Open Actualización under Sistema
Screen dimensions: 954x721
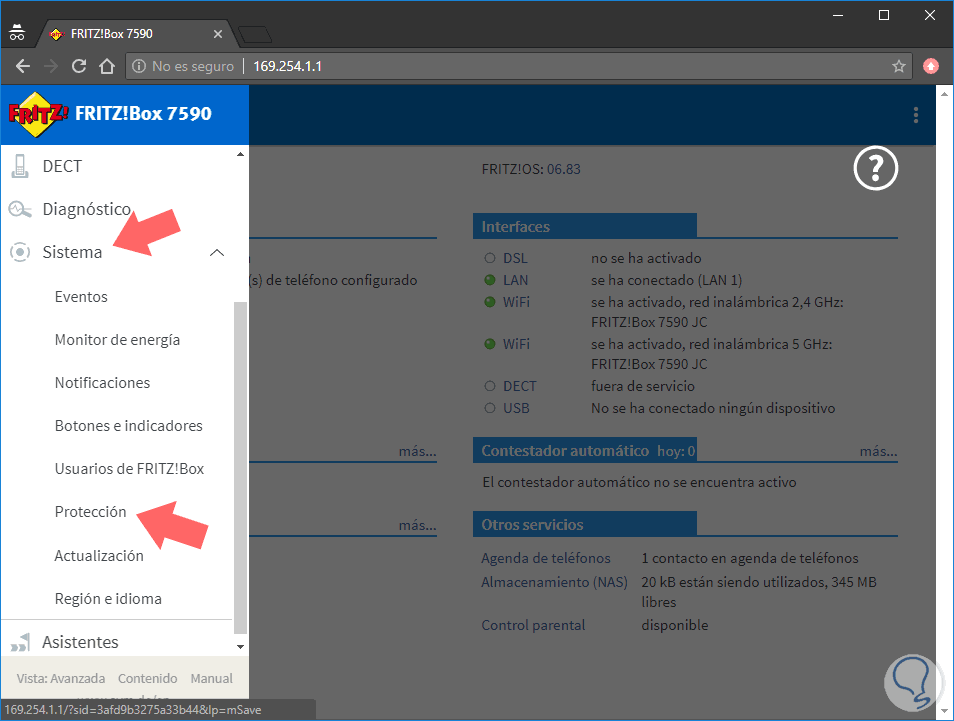click(x=99, y=556)
